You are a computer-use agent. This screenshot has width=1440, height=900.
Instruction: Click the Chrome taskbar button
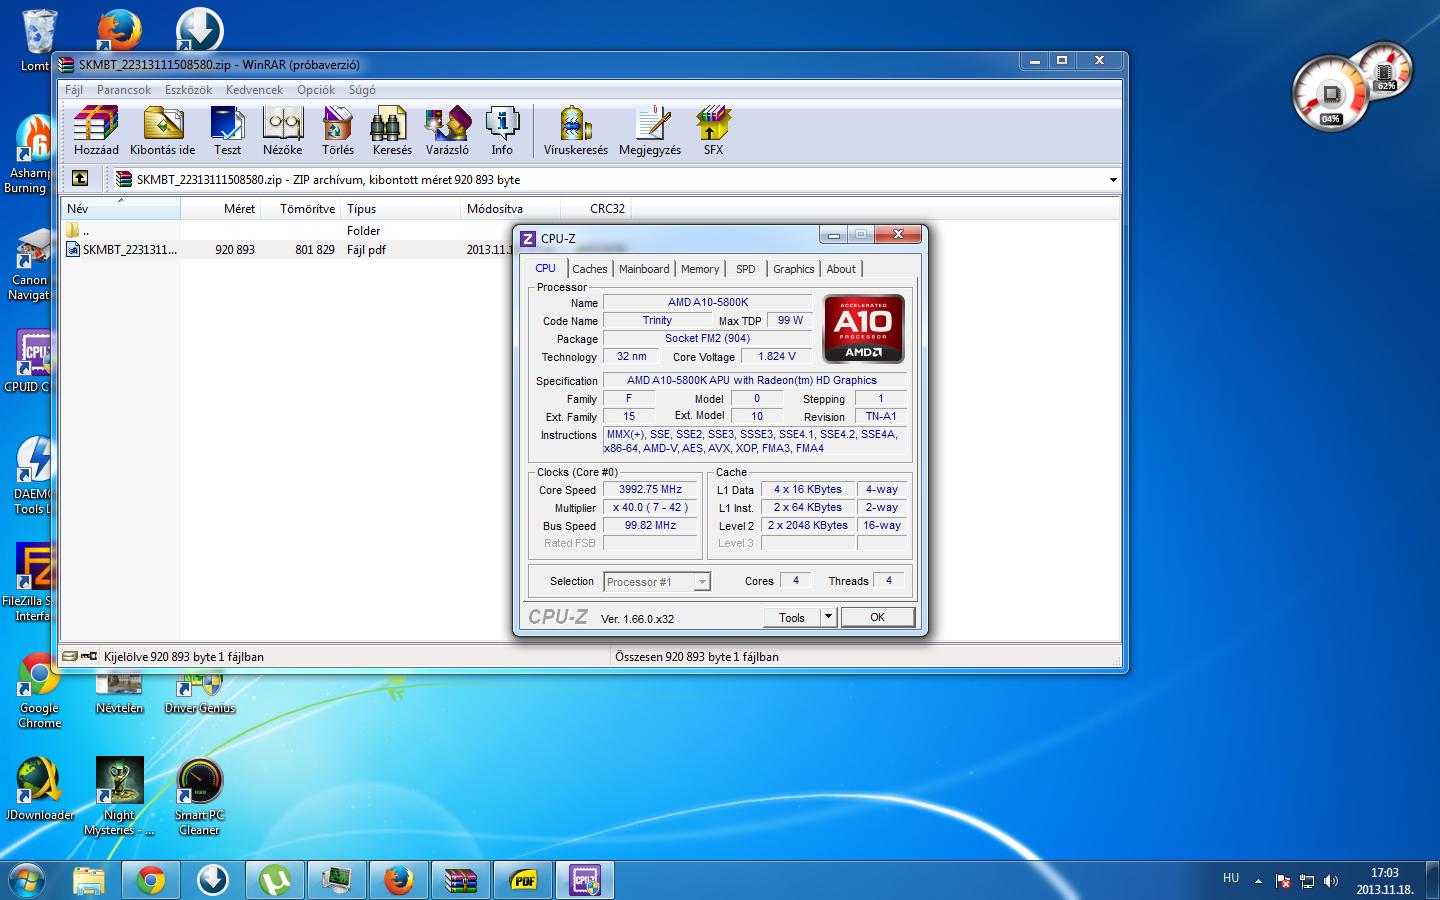(151, 880)
